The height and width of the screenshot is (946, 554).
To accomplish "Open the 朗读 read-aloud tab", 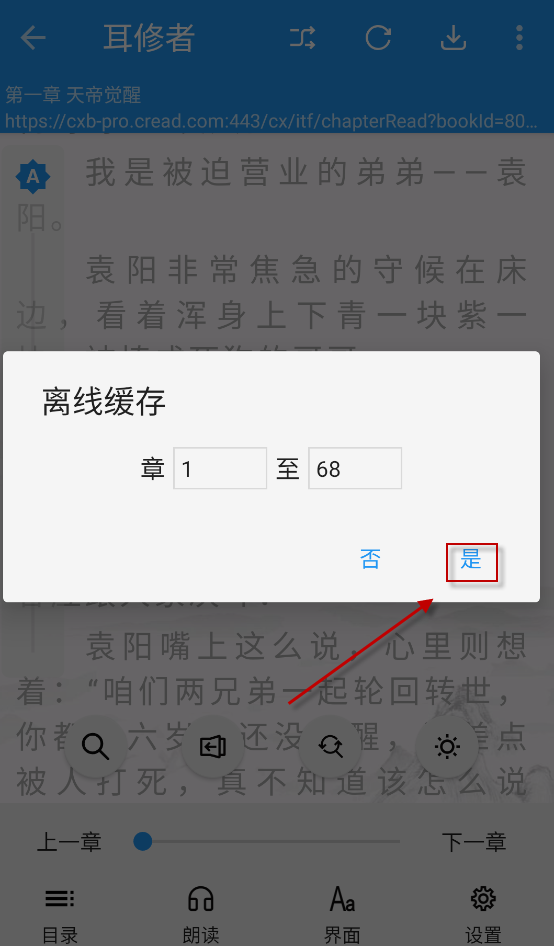I will click(x=201, y=914).
